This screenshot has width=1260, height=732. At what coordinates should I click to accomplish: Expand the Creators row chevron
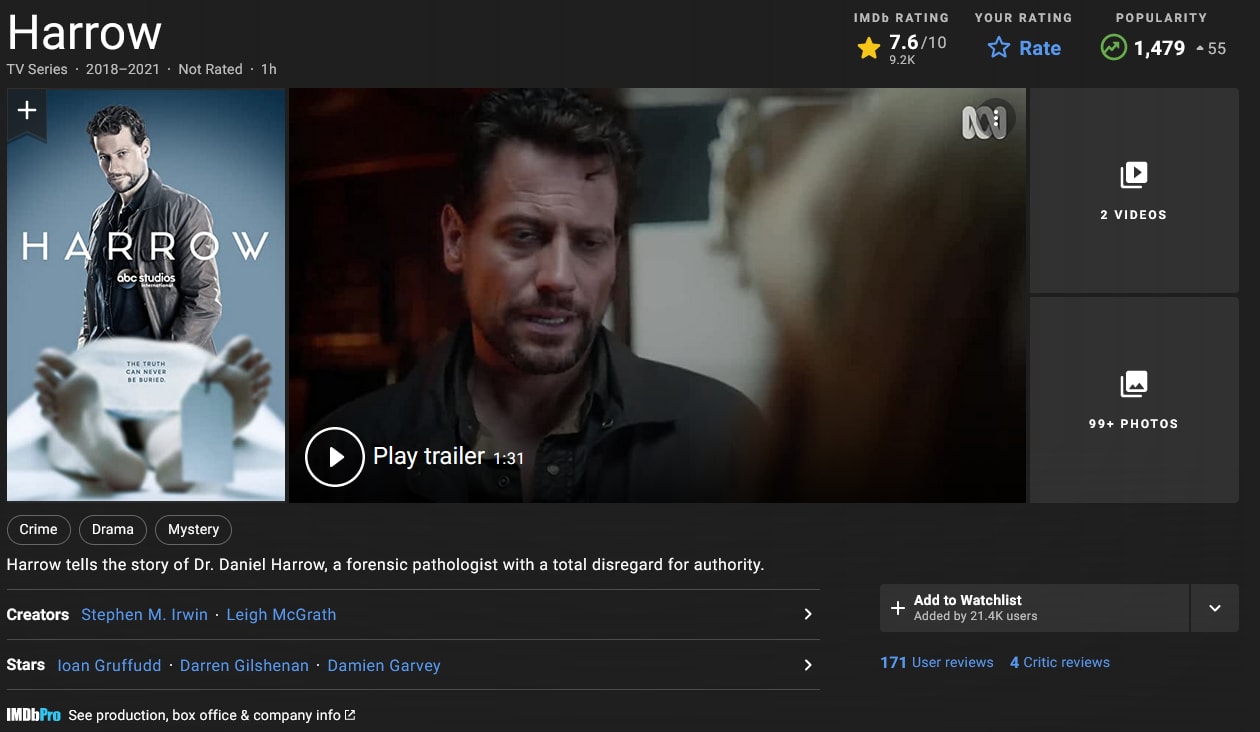point(808,614)
